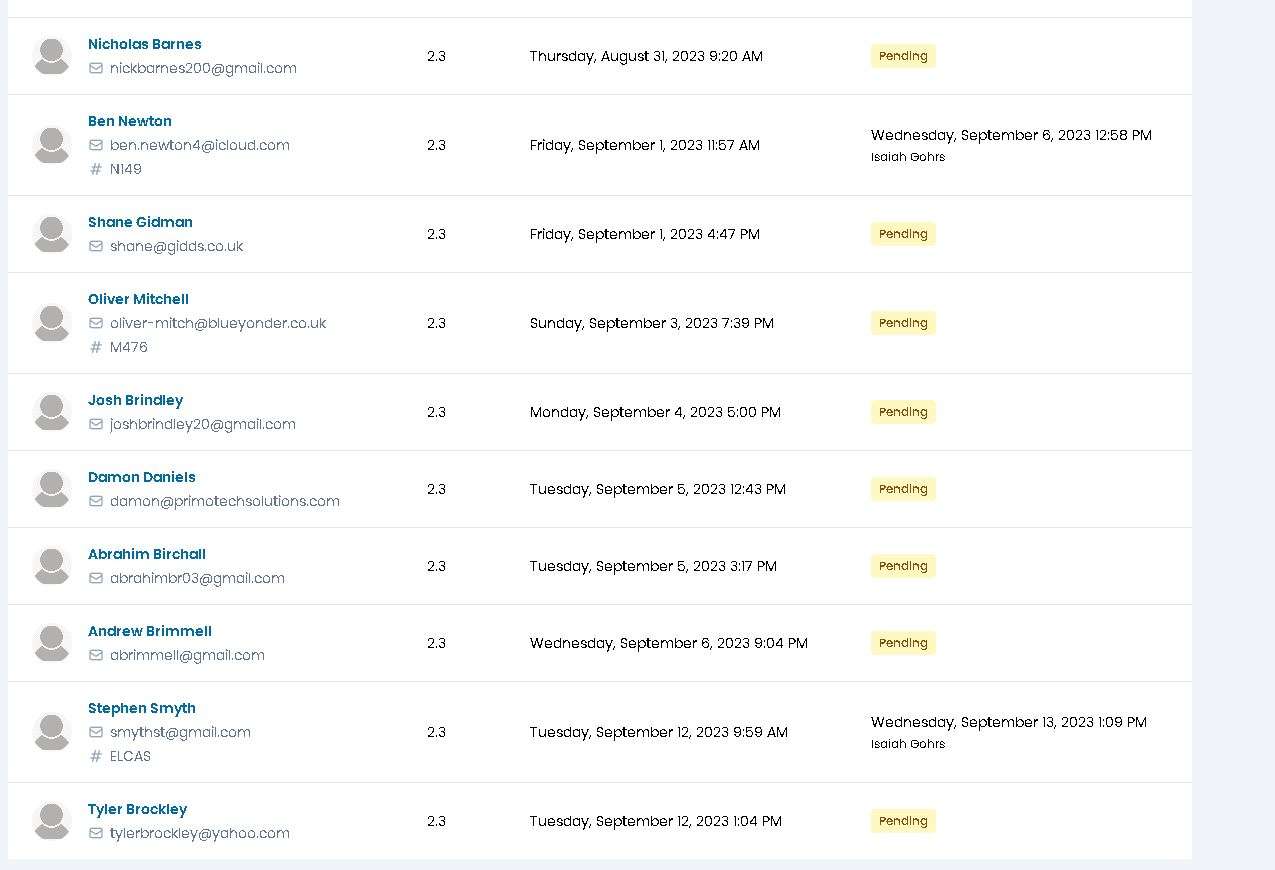Click the email address shane@gidds.co.uk
Screen dimensions: 1275x870
tap(177, 246)
